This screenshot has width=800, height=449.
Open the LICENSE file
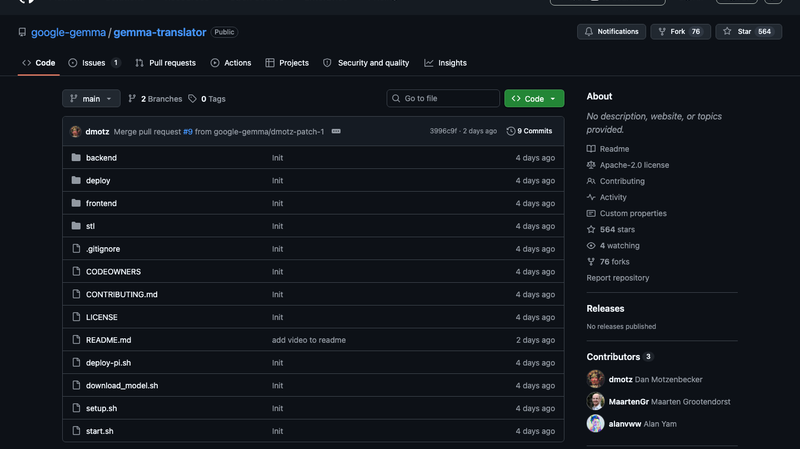tap(102, 317)
